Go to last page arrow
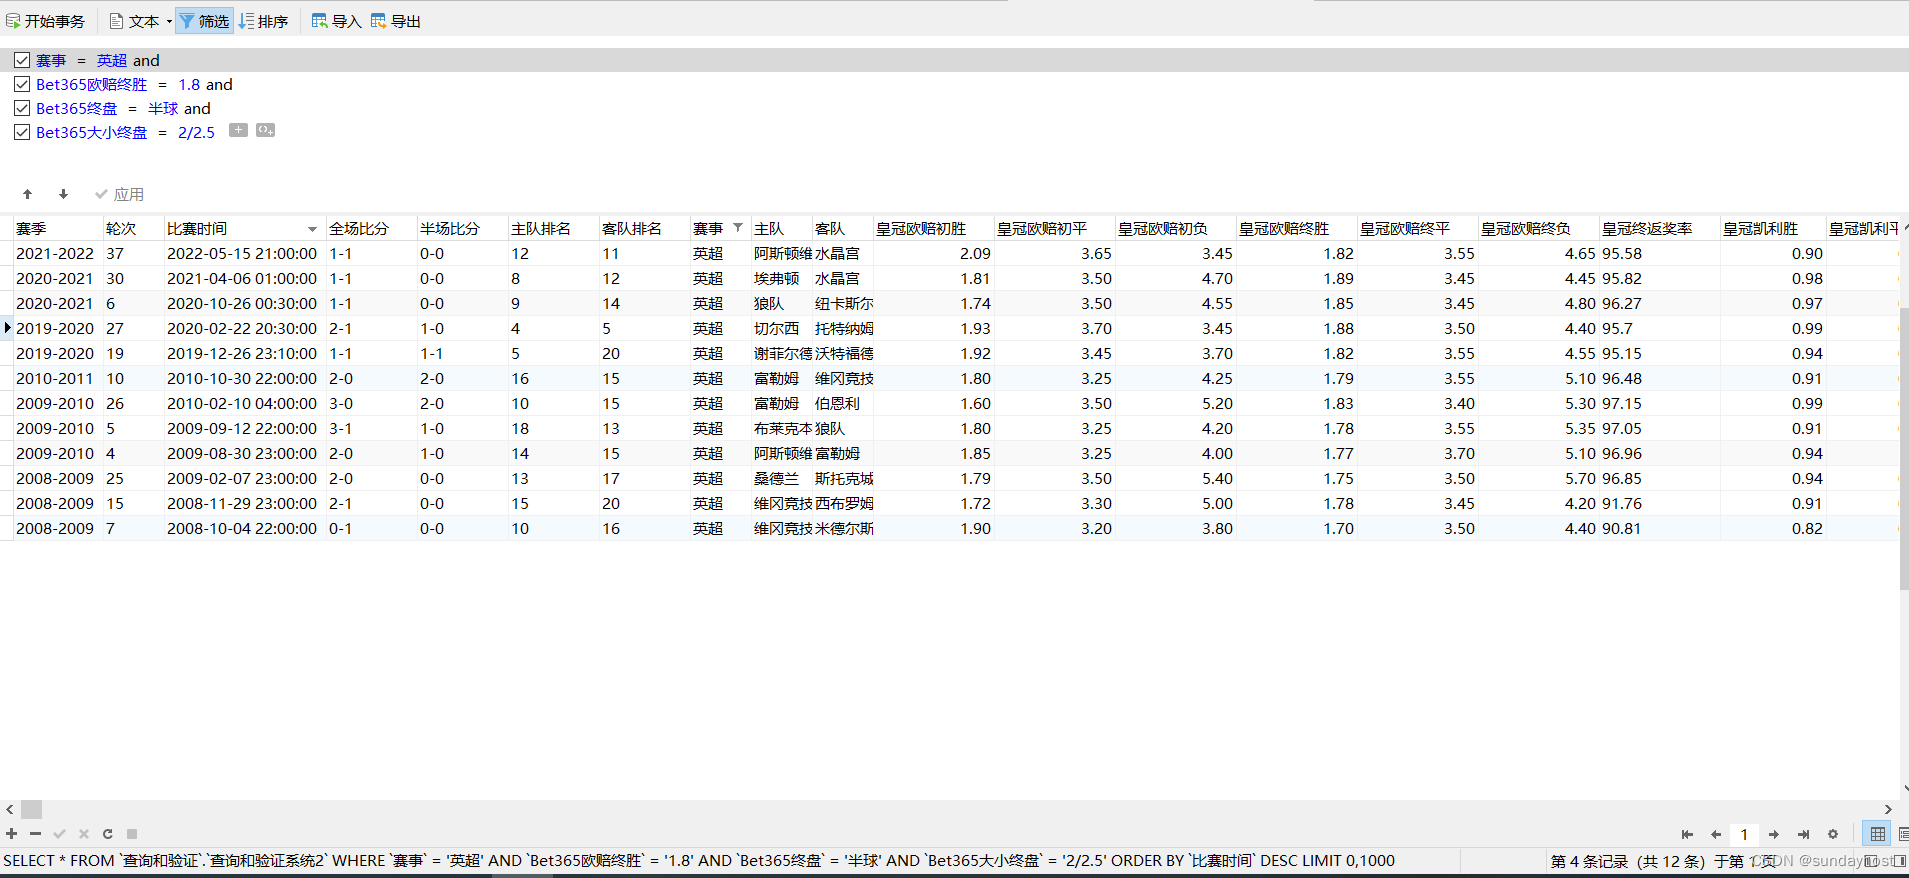The image size is (1909, 878). click(1803, 834)
